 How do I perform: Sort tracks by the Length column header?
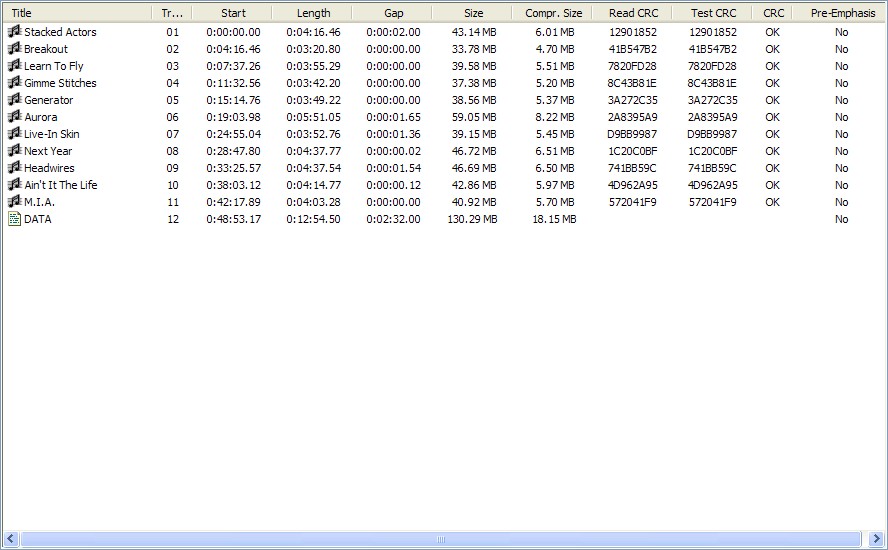tap(312, 13)
